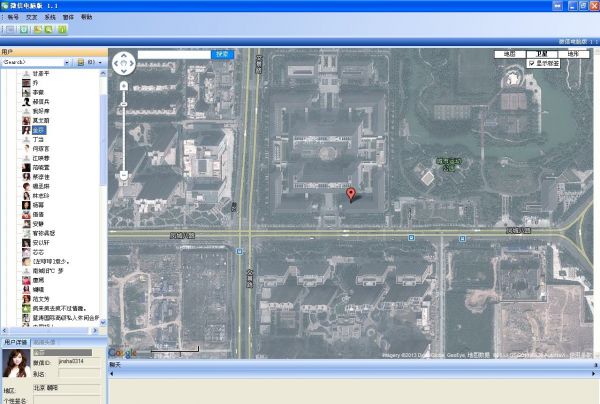Image resolution: width=600 pixels, height=404 pixels.
Task: Click the teal refresh toolbar icon
Action: 24,29
